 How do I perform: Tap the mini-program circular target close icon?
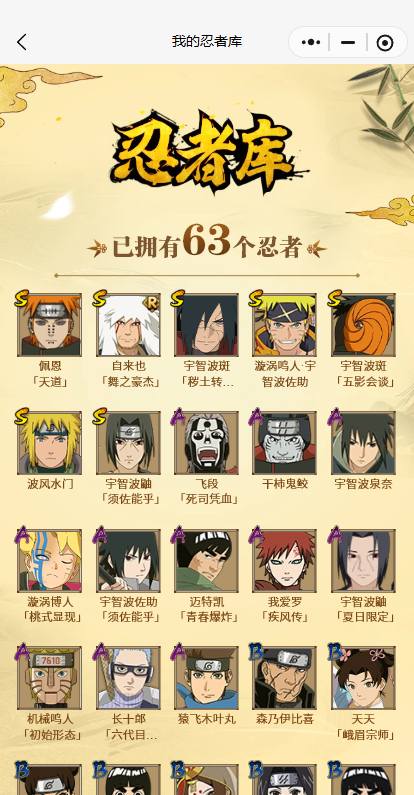(385, 43)
